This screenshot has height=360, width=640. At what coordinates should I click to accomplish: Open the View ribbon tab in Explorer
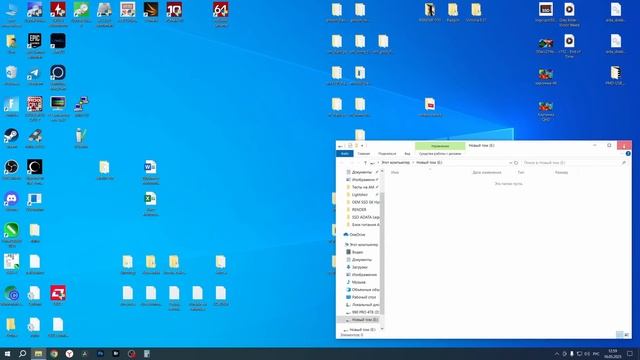click(x=407, y=153)
